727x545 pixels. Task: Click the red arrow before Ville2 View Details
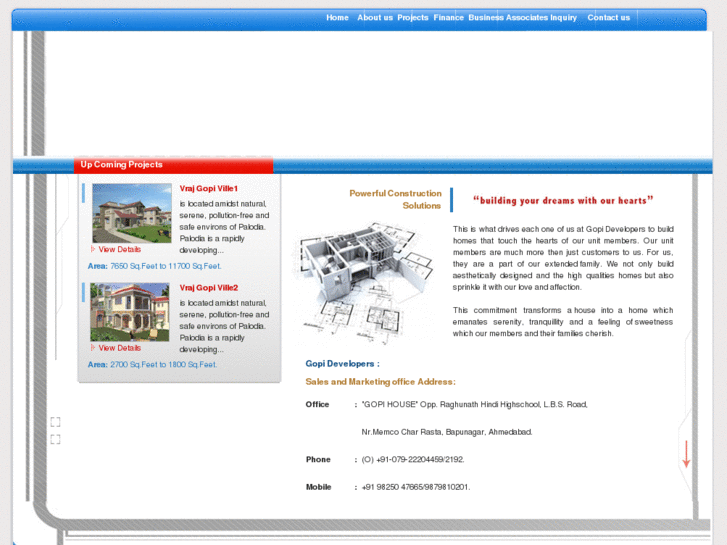93,347
